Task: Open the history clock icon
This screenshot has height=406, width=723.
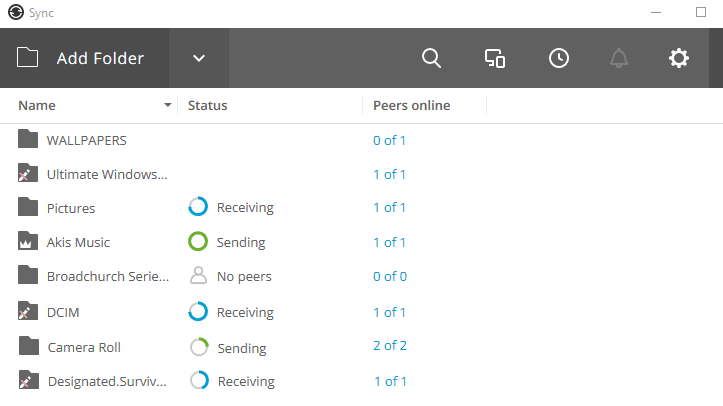Action: (559, 59)
